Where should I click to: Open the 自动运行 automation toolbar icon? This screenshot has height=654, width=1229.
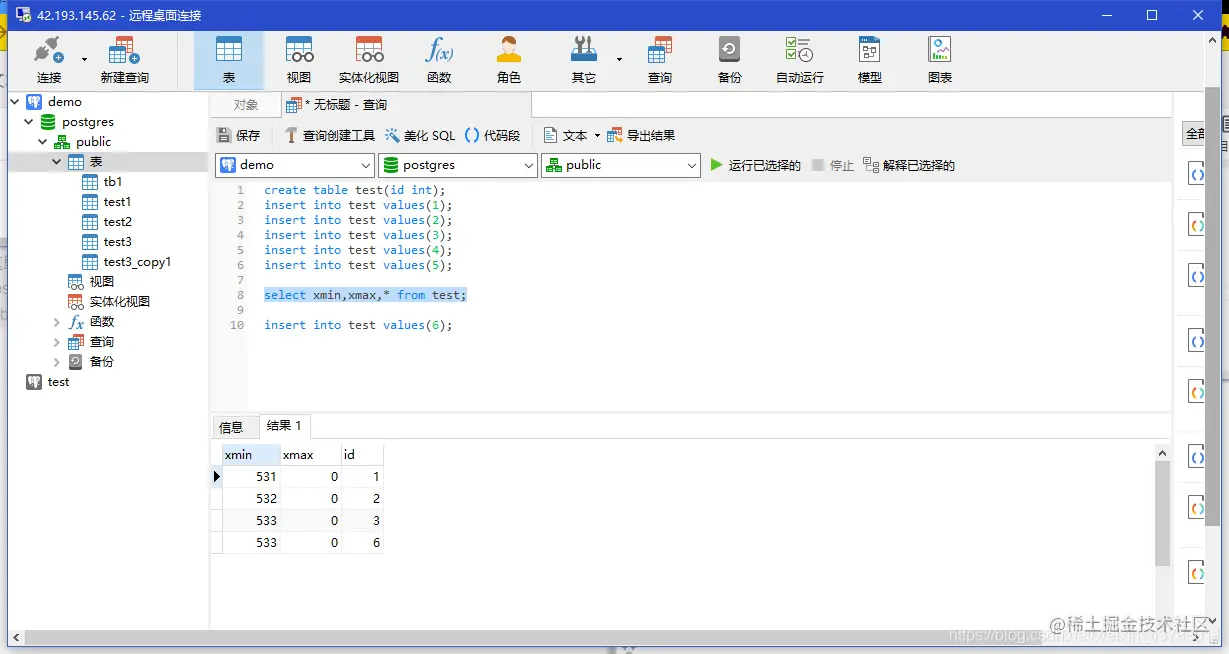coord(800,60)
